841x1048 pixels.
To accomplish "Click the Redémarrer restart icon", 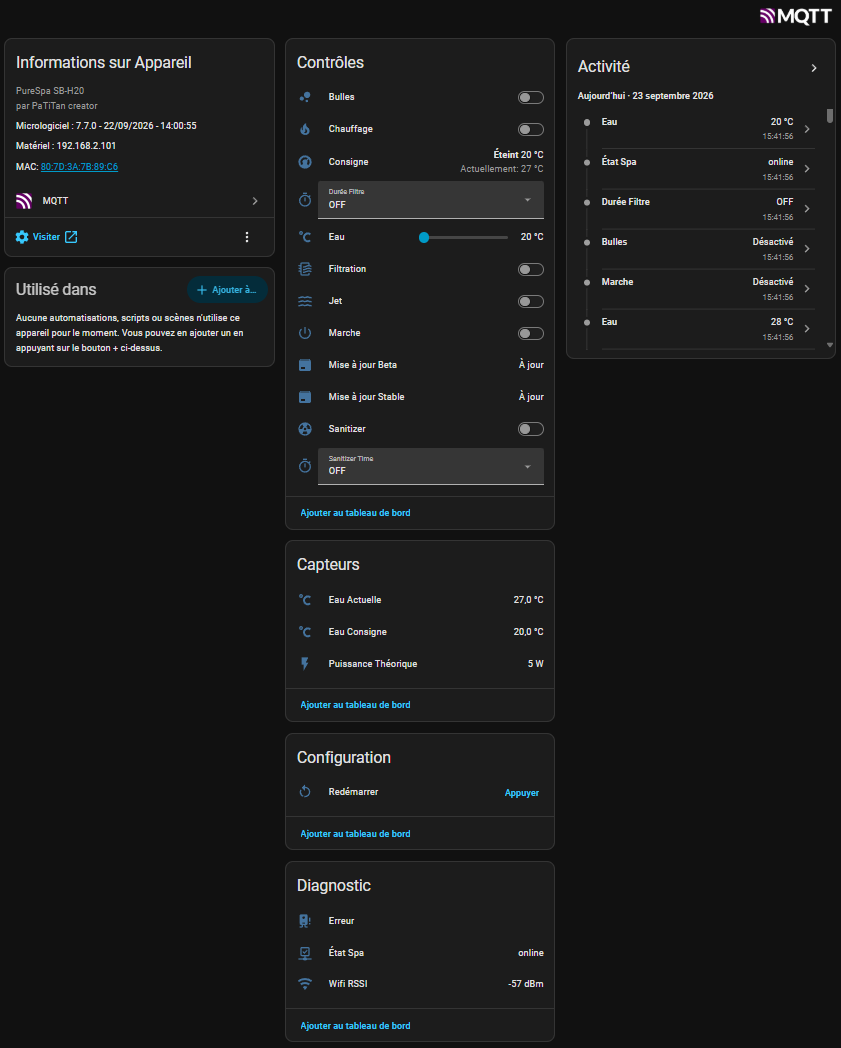I will [x=305, y=792].
